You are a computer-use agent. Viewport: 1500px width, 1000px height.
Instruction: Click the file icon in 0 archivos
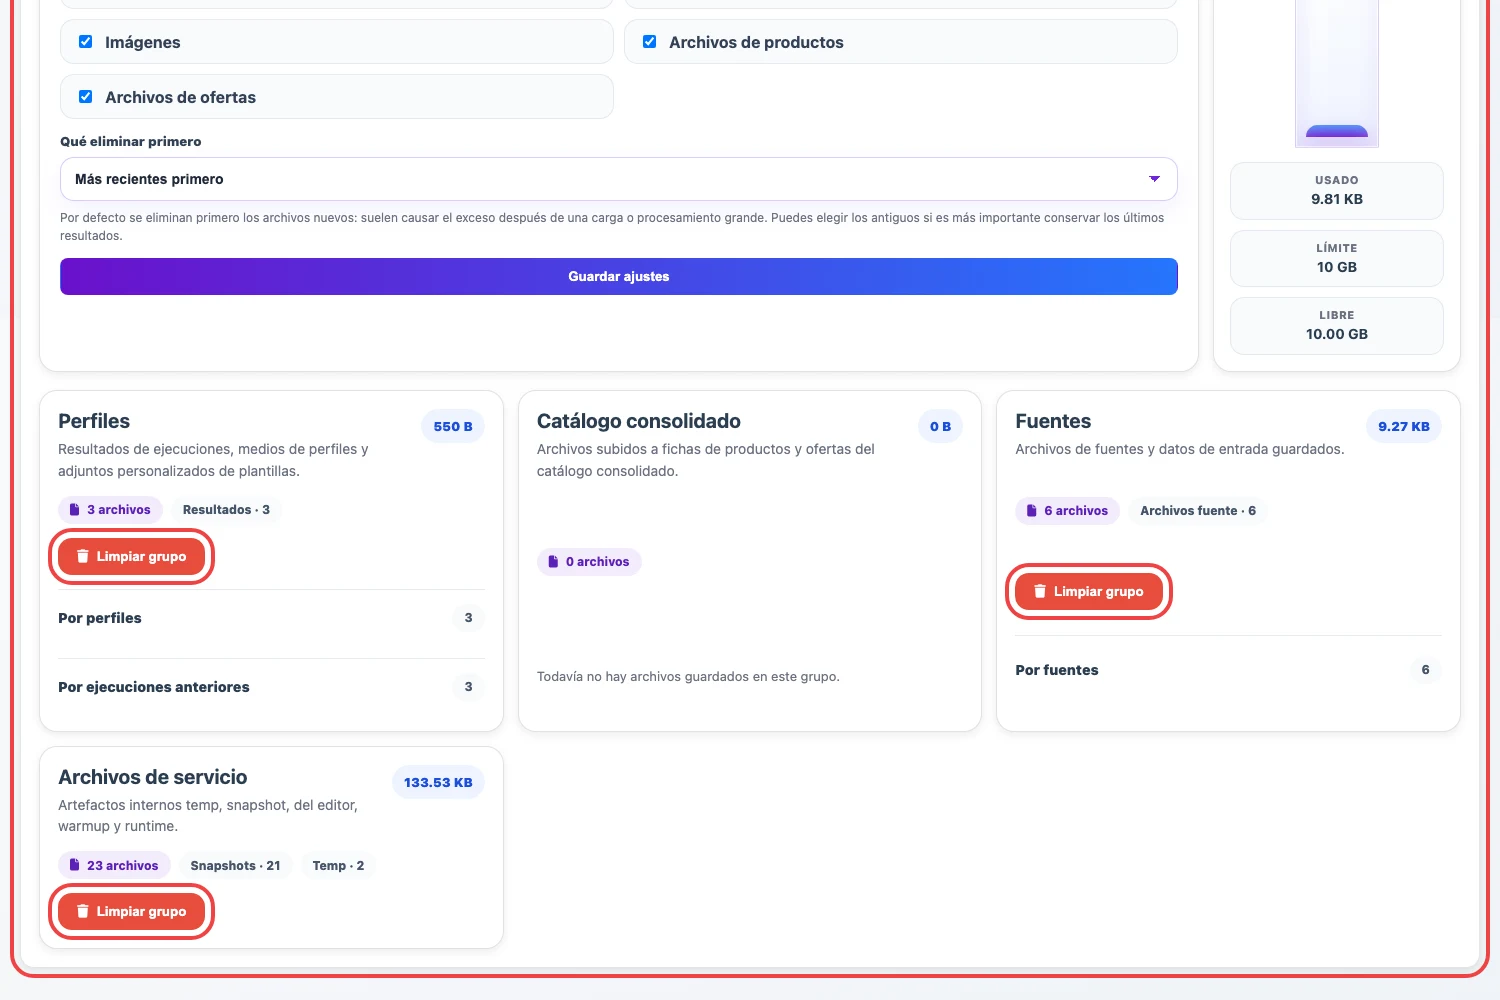tap(553, 562)
